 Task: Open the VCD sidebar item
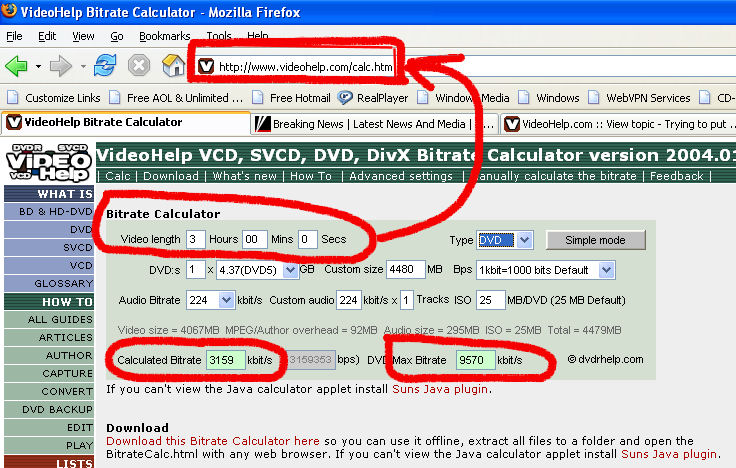pyautogui.click(x=49, y=266)
